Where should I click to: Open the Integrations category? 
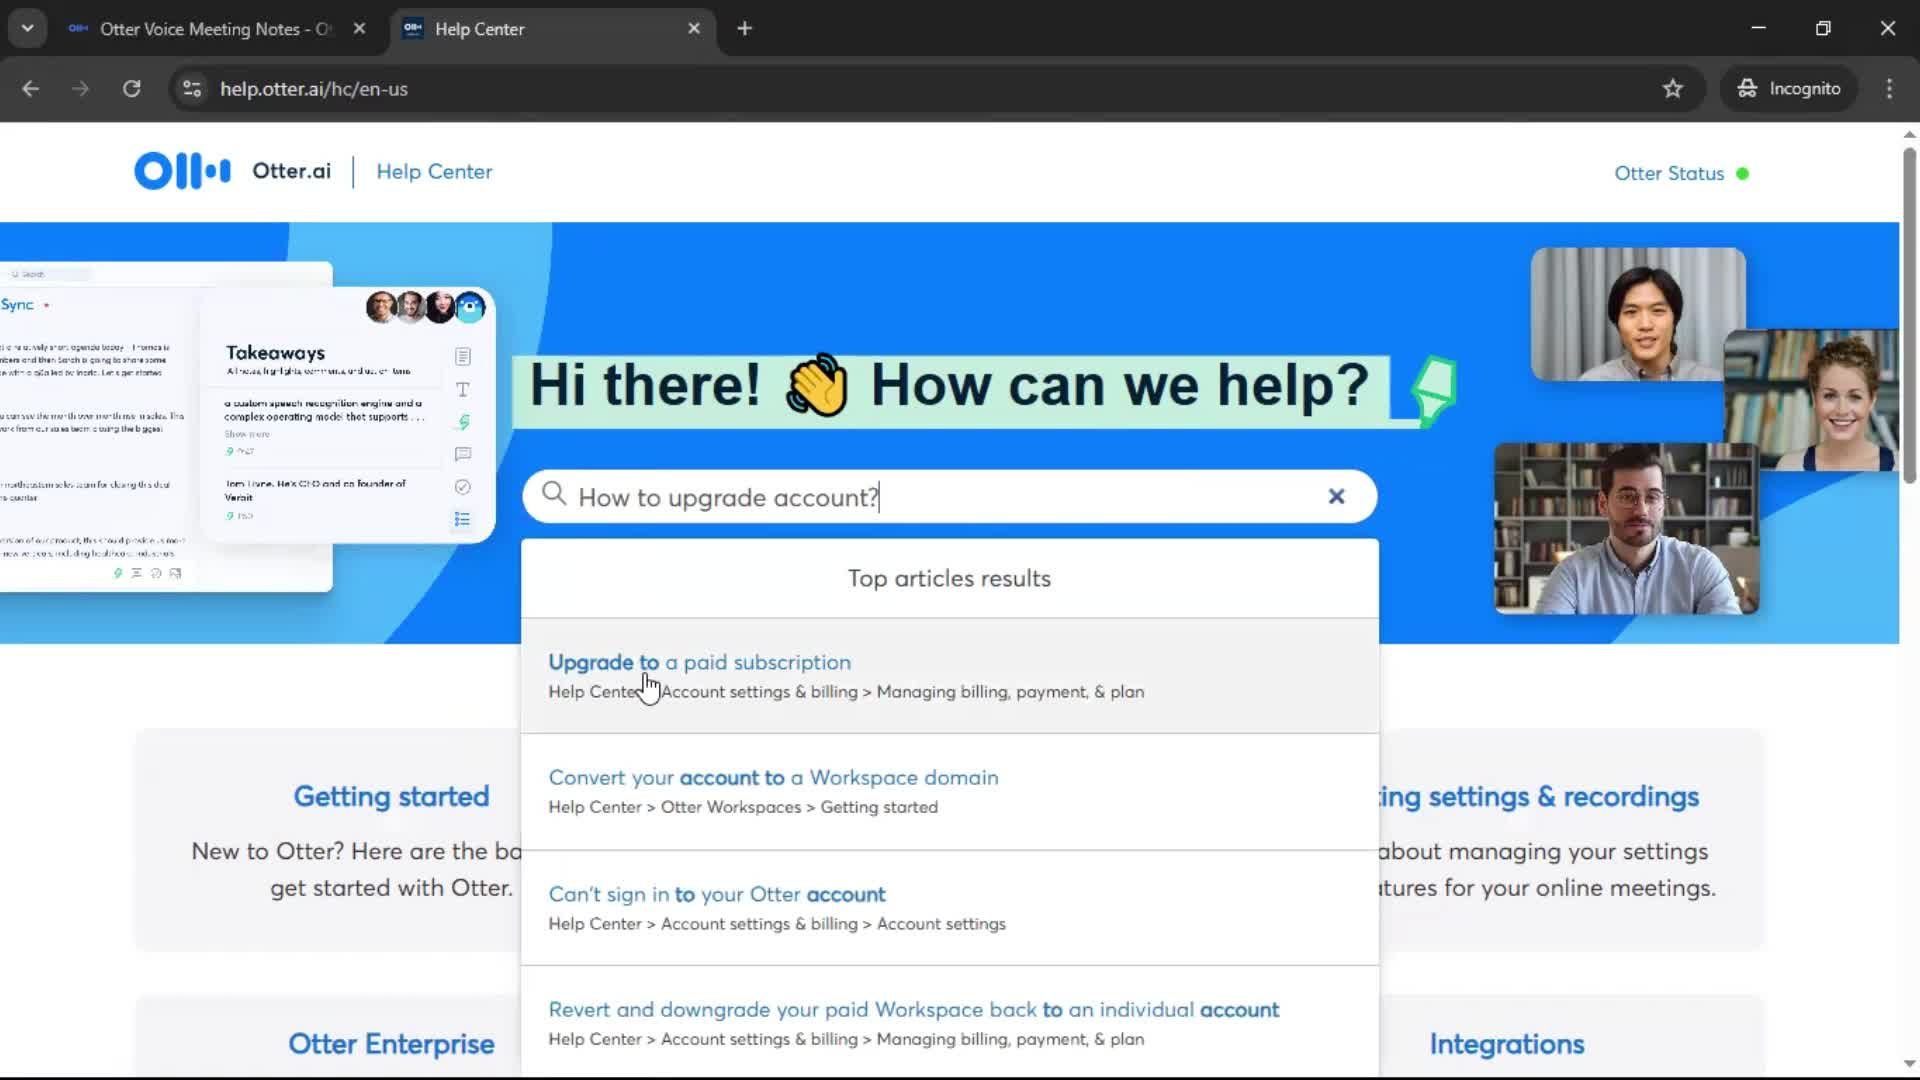(x=1506, y=1044)
